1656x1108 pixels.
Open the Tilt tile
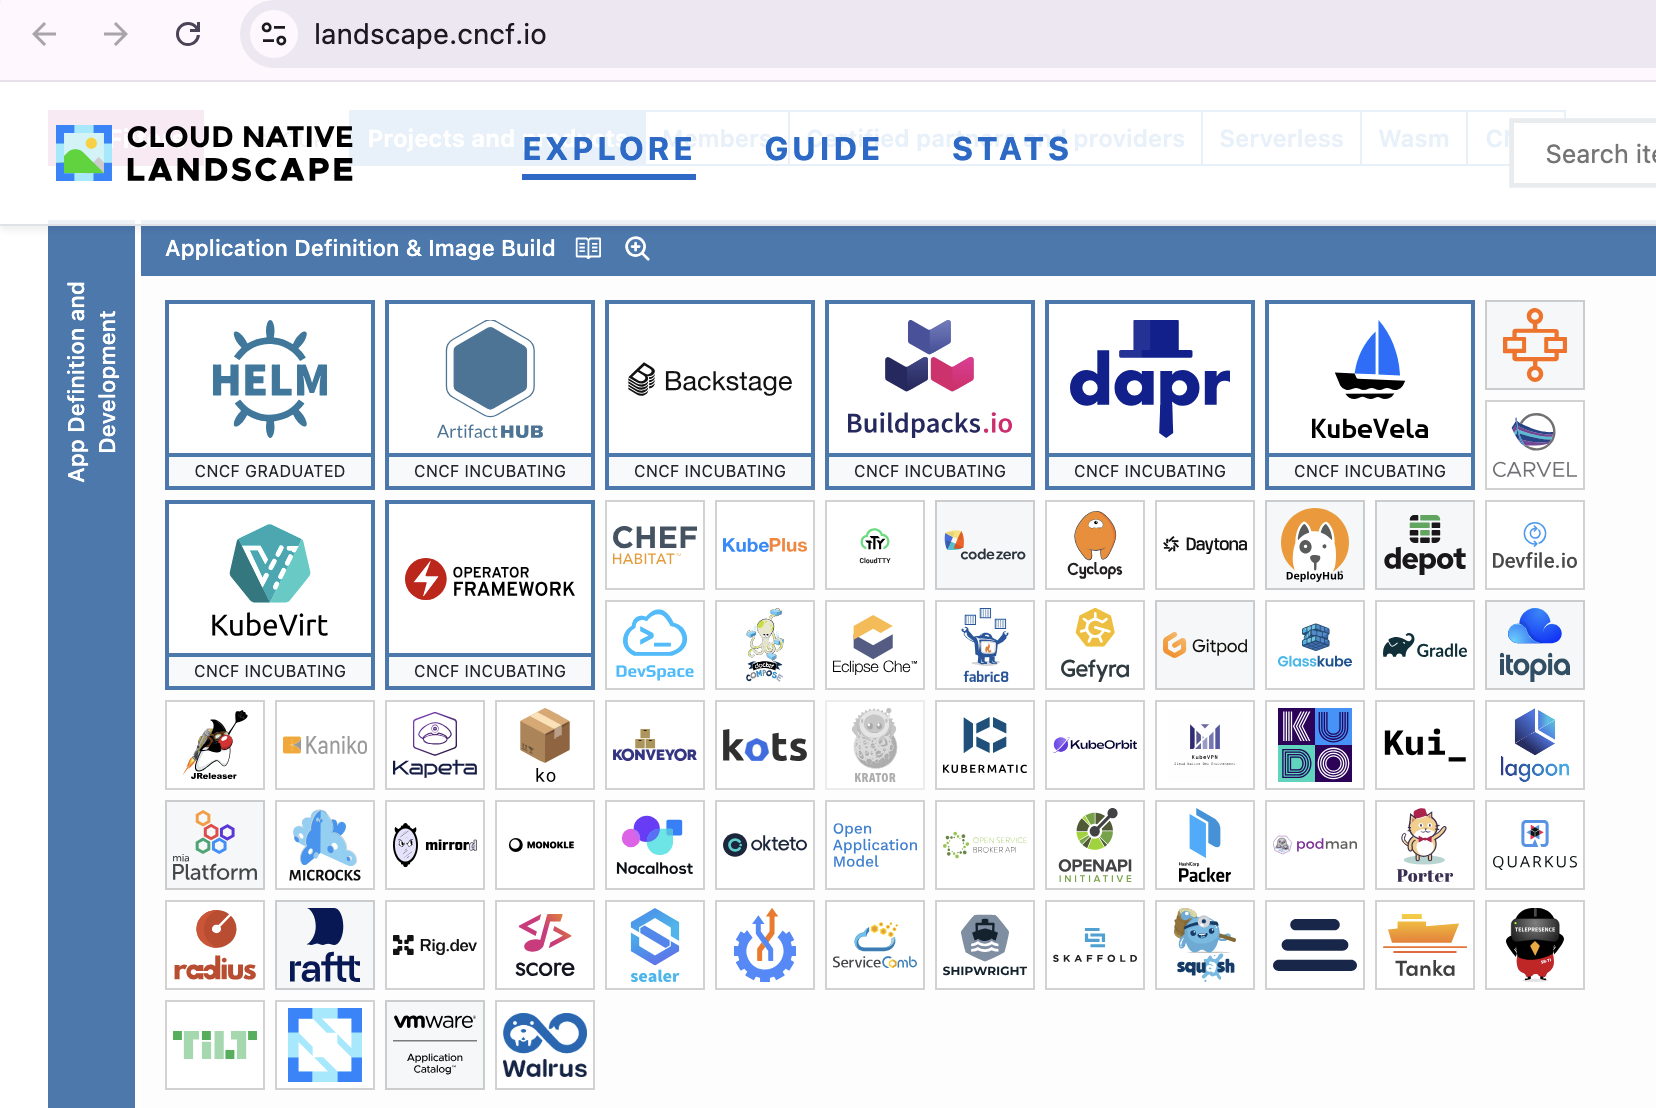pyautogui.click(x=215, y=1045)
